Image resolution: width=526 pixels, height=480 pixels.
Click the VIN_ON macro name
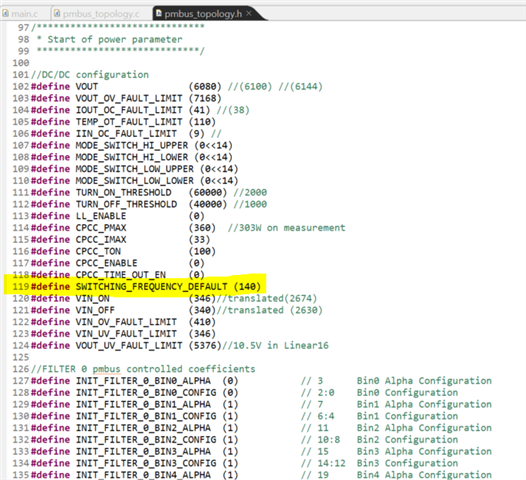pyautogui.click(x=93, y=299)
